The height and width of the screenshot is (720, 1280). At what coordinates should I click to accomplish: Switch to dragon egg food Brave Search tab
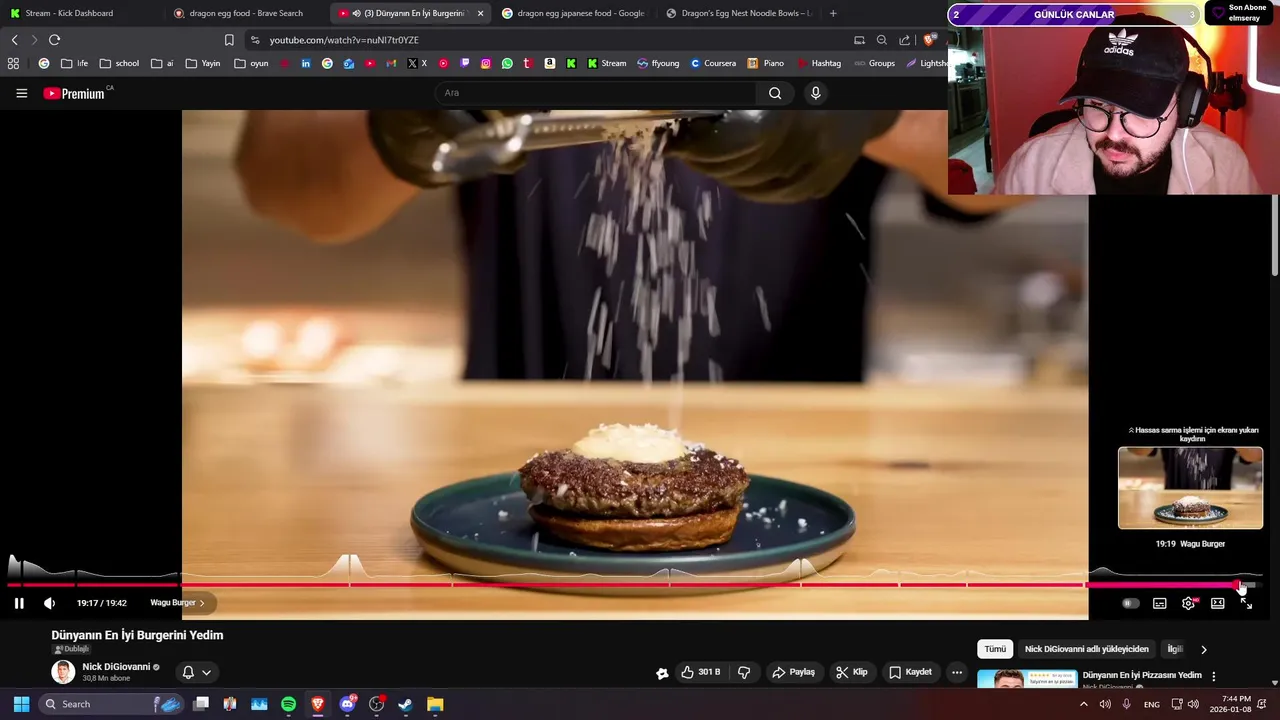point(245,13)
